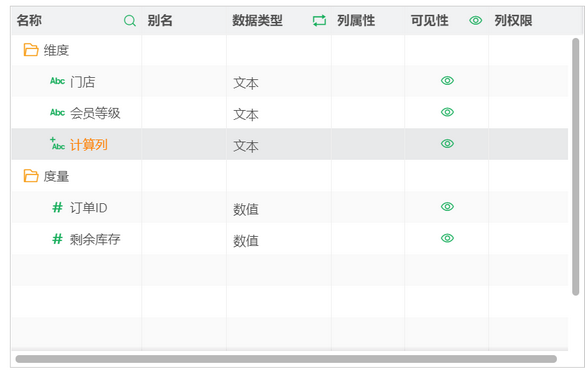This screenshot has height=370, width=585.
Task: Toggle visibility of the 门店 column
Action: [x=447, y=81]
